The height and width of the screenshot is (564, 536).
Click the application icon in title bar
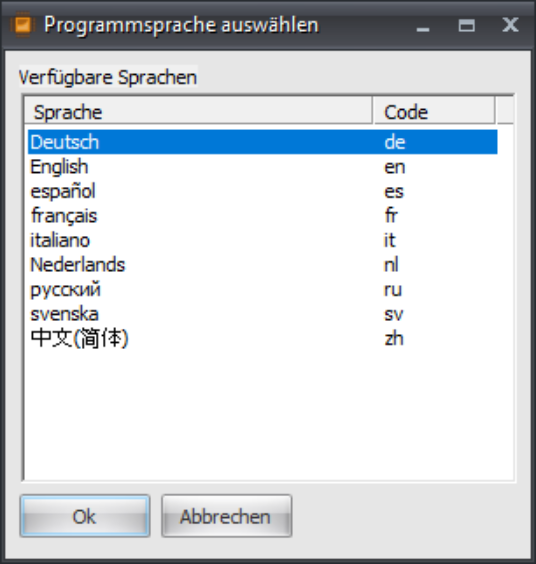[x=23, y=25]
